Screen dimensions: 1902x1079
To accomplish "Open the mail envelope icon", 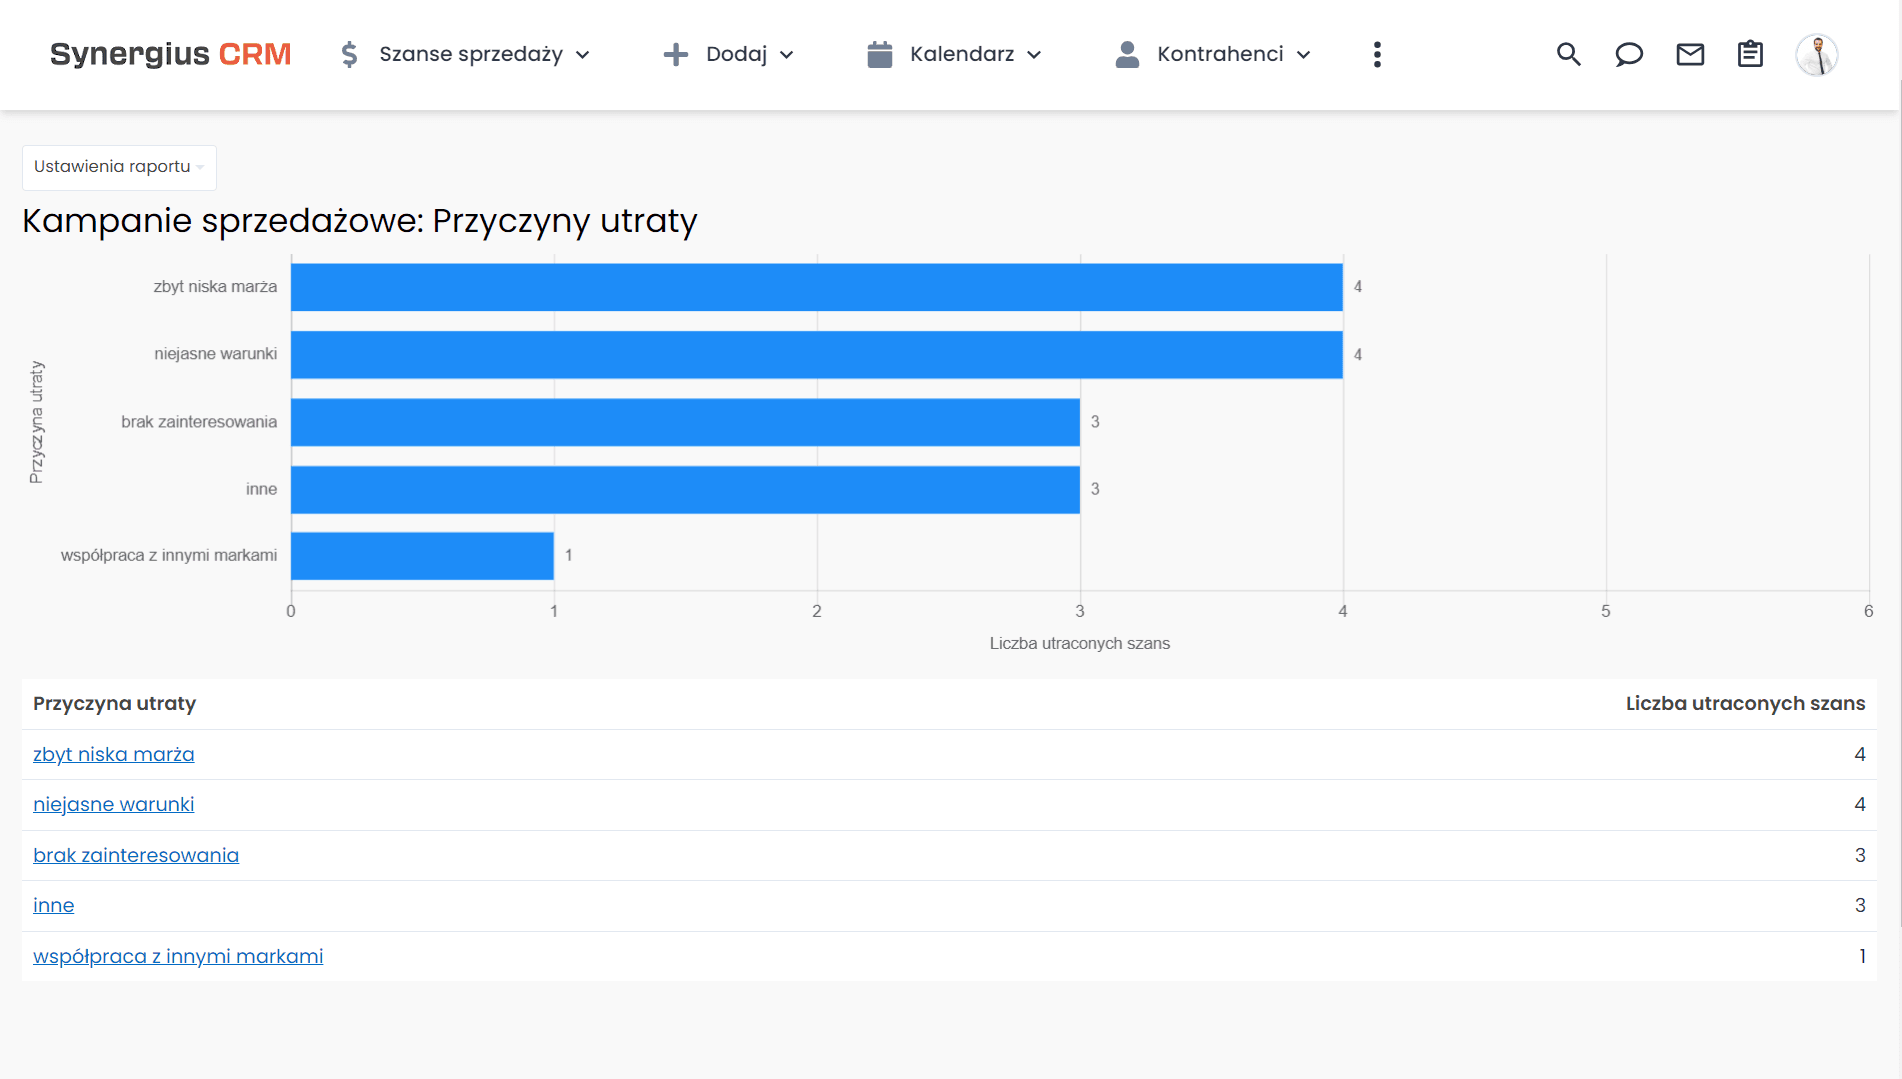I will coord(1690,55).
